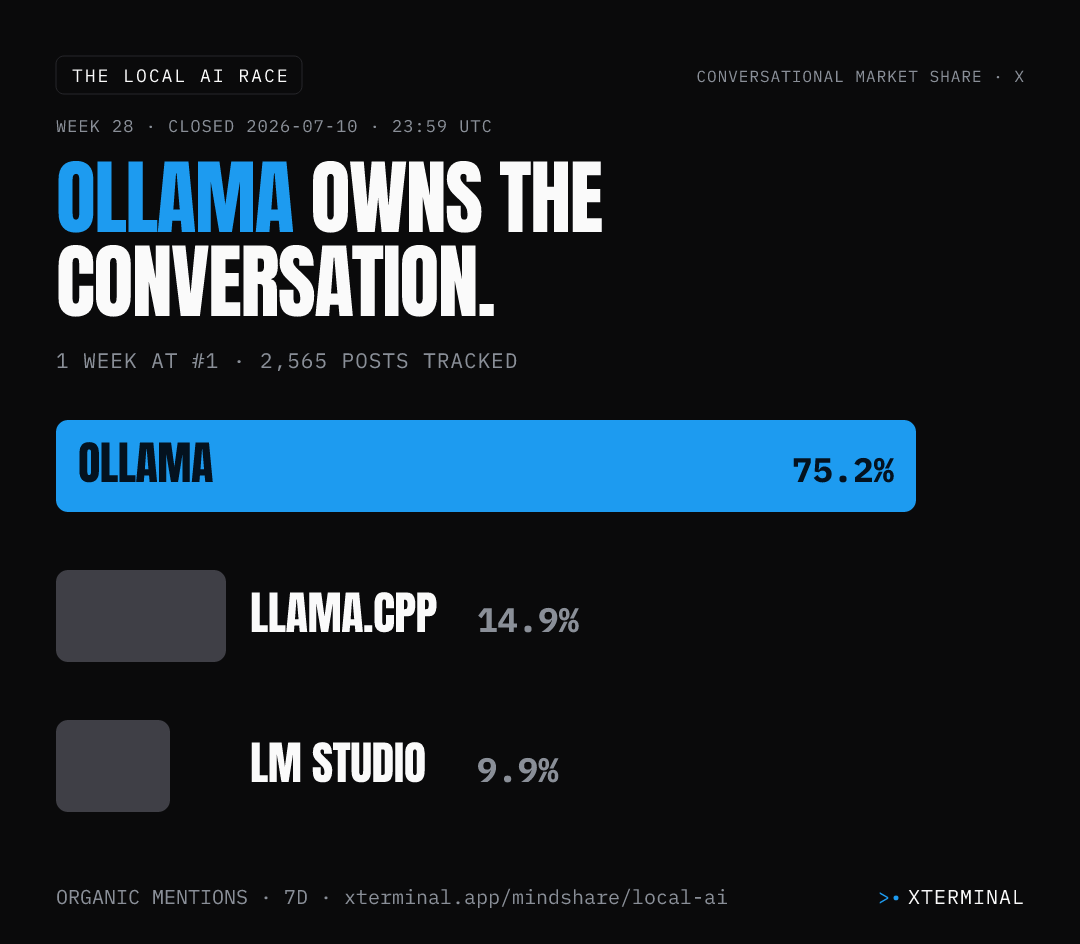Click the 14.9% share value
Image resolution: width=1080 pixels, height=944 pixels.
[528, 620]
